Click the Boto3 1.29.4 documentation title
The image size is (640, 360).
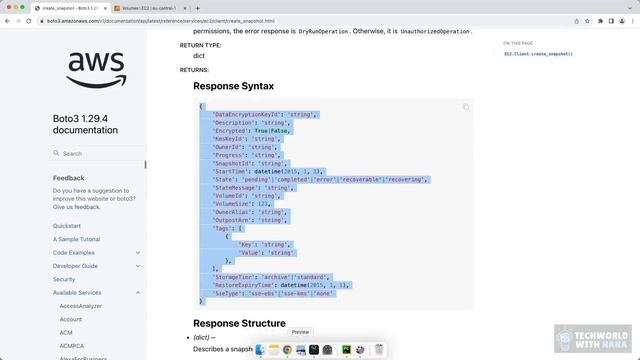85,124
